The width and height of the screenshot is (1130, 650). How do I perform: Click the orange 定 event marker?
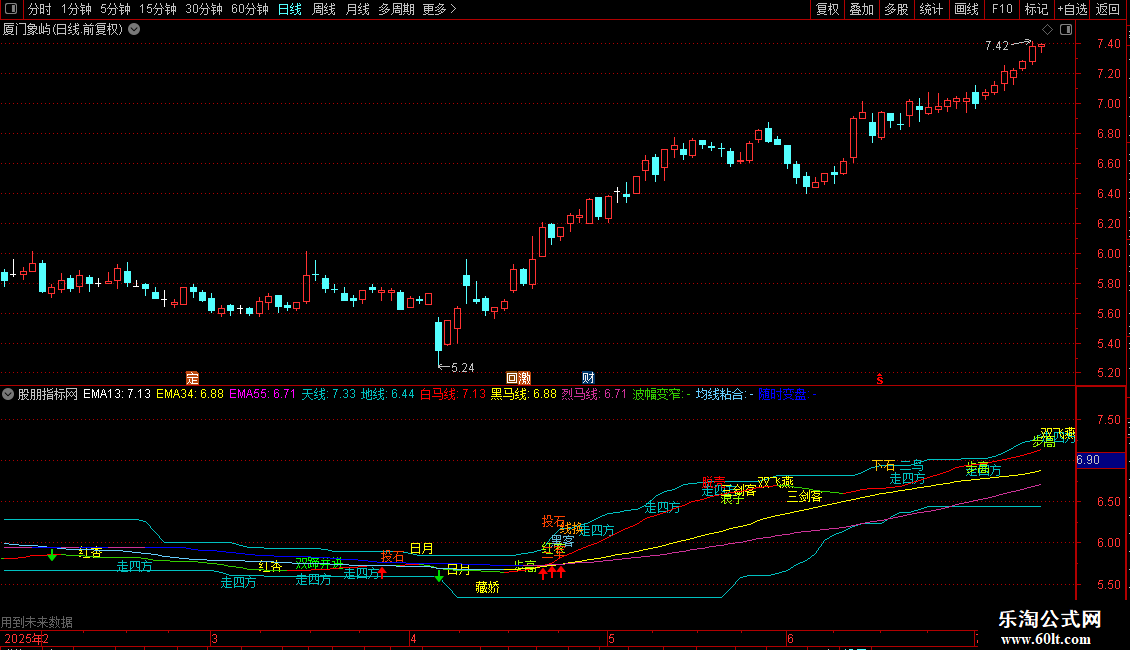pos(192,378)
